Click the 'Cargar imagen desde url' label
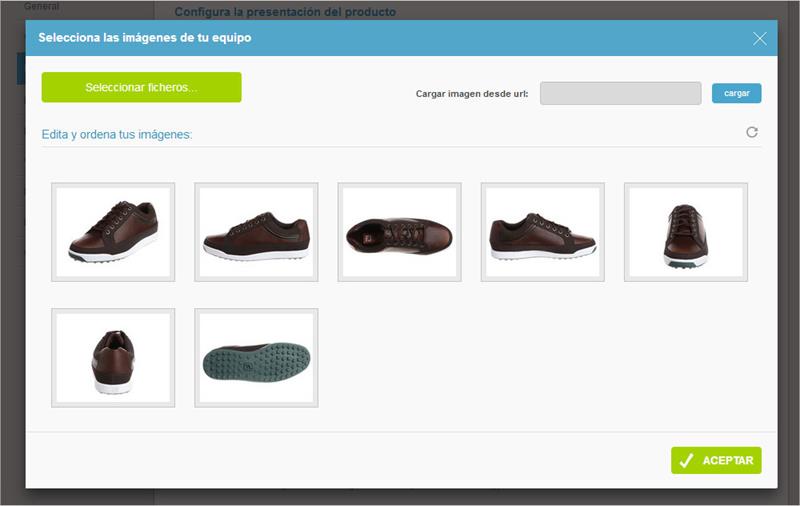800x506 pixels. pyautogui.click(x=471, y=94)
